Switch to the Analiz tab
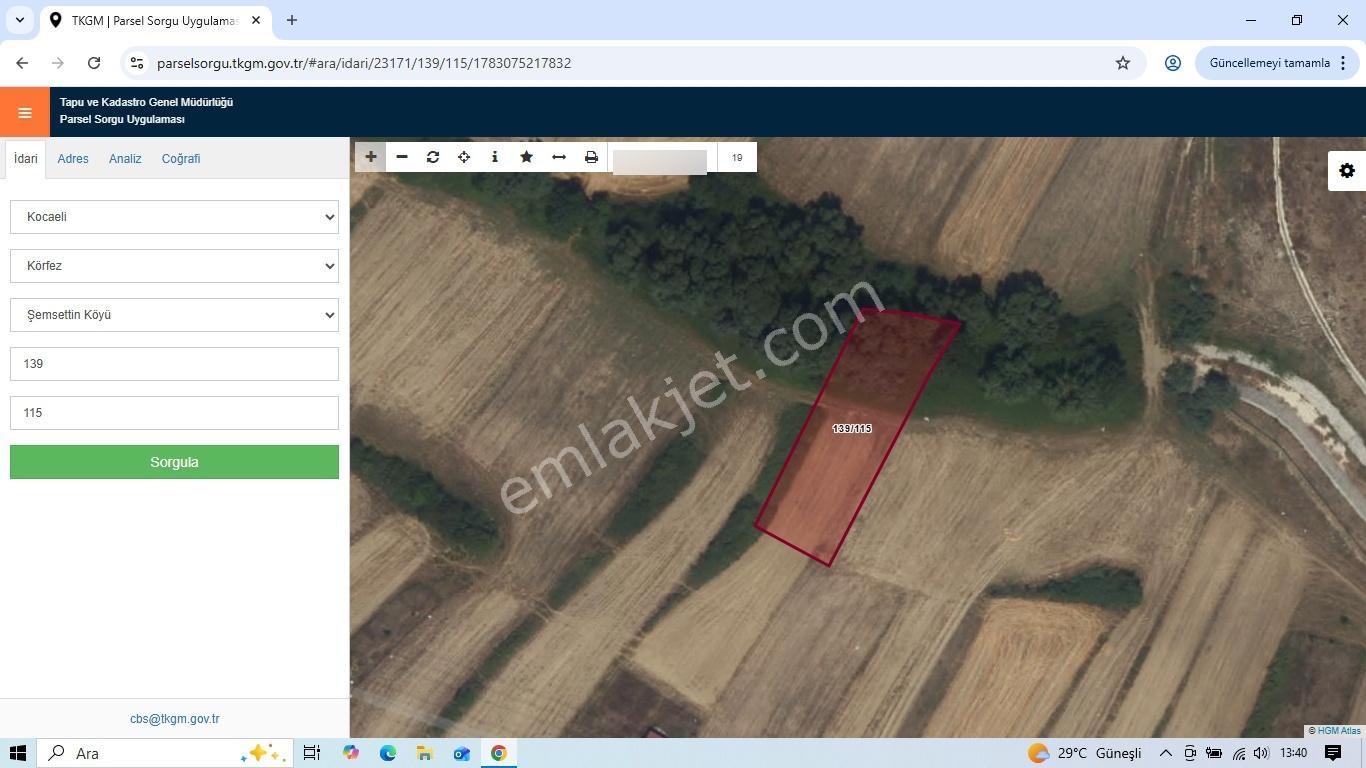This screenshot has width=1366, height=768. 125,159
